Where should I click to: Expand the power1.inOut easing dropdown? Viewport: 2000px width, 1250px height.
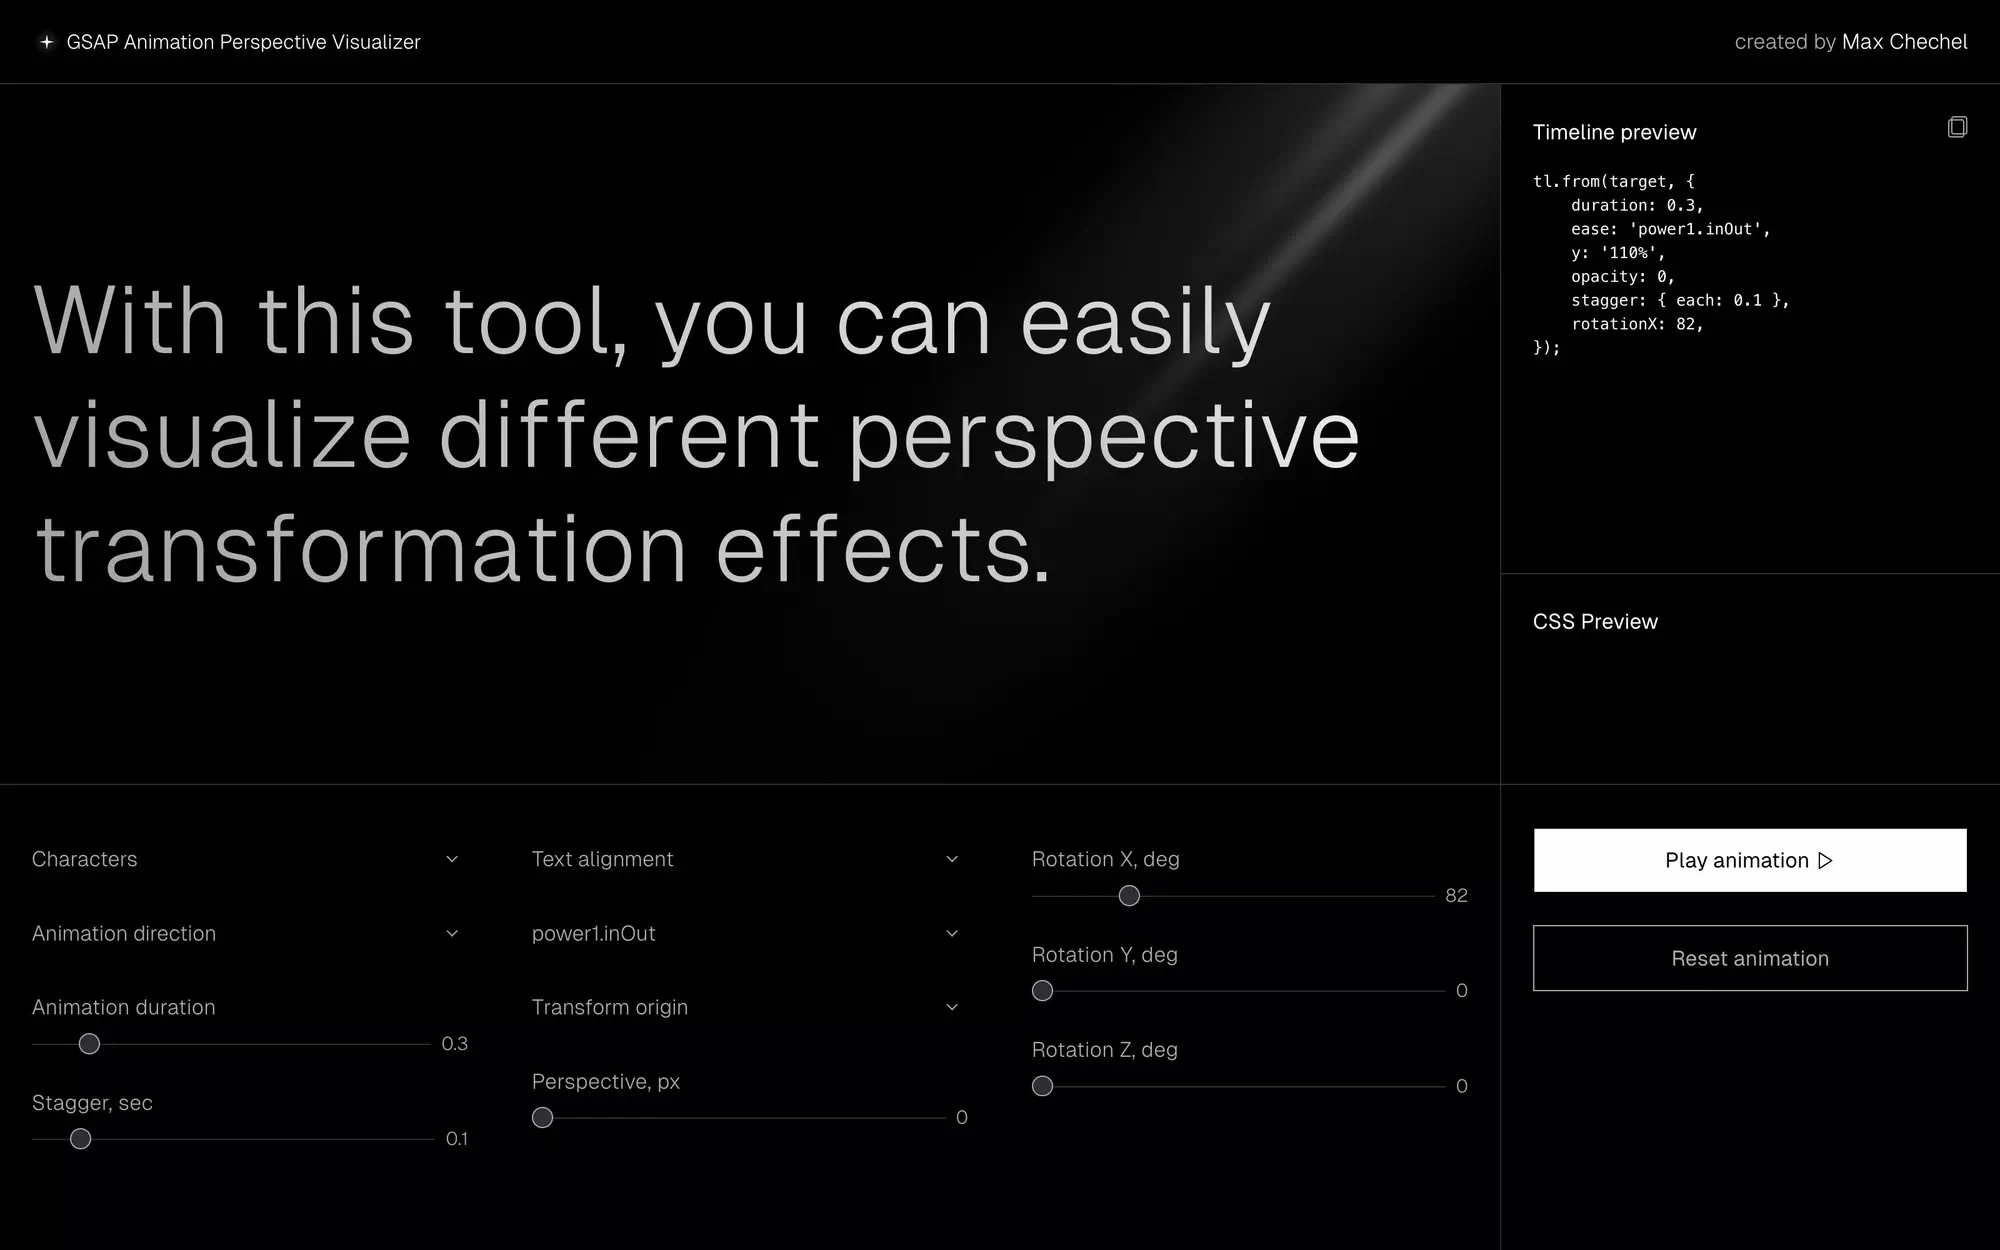[743, 933]
